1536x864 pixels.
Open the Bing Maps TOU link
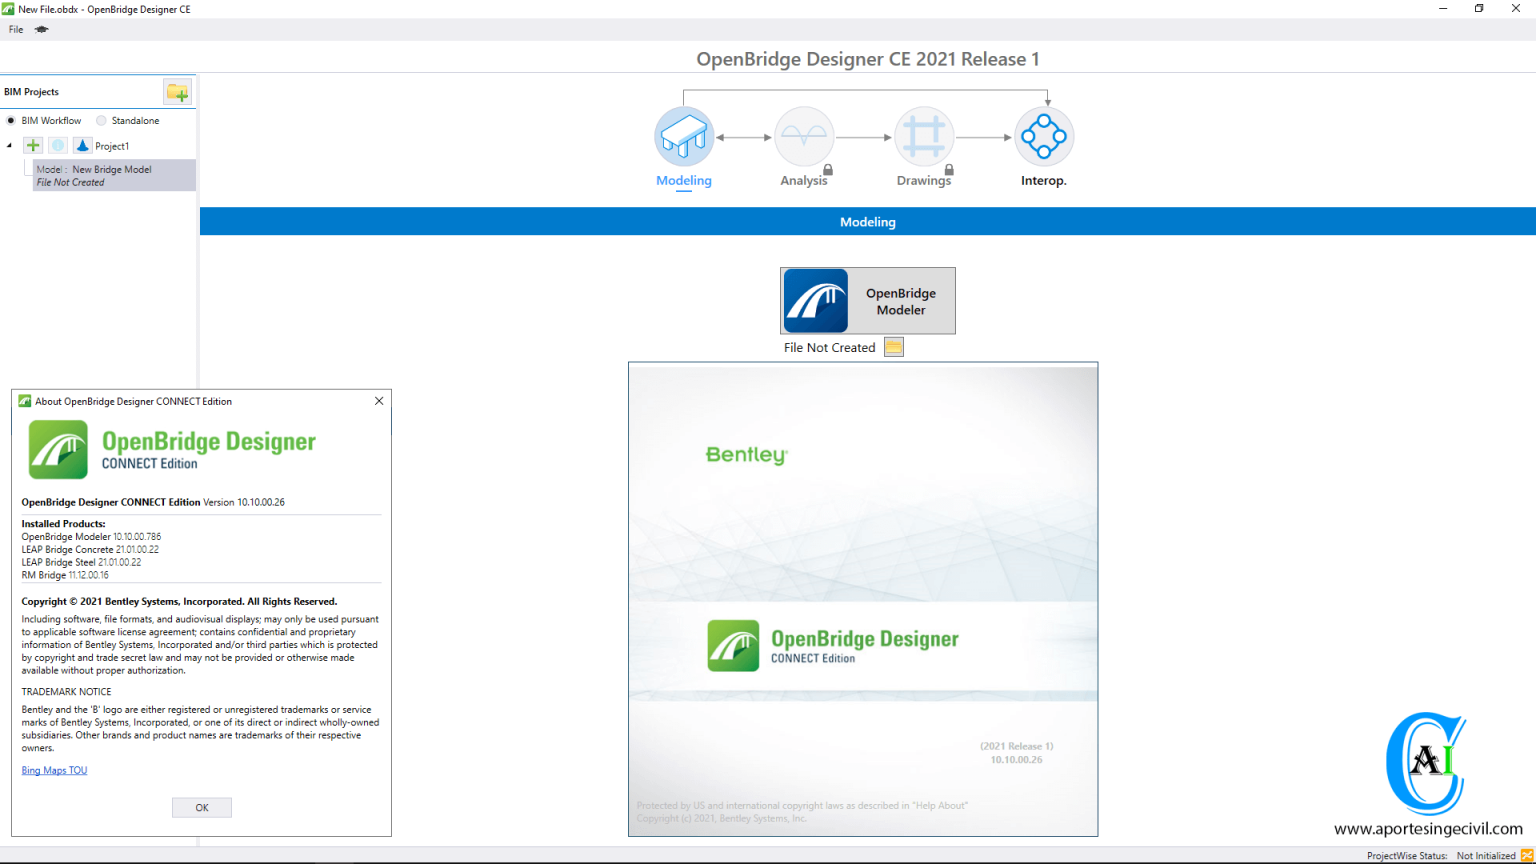(x=54, y=770)
